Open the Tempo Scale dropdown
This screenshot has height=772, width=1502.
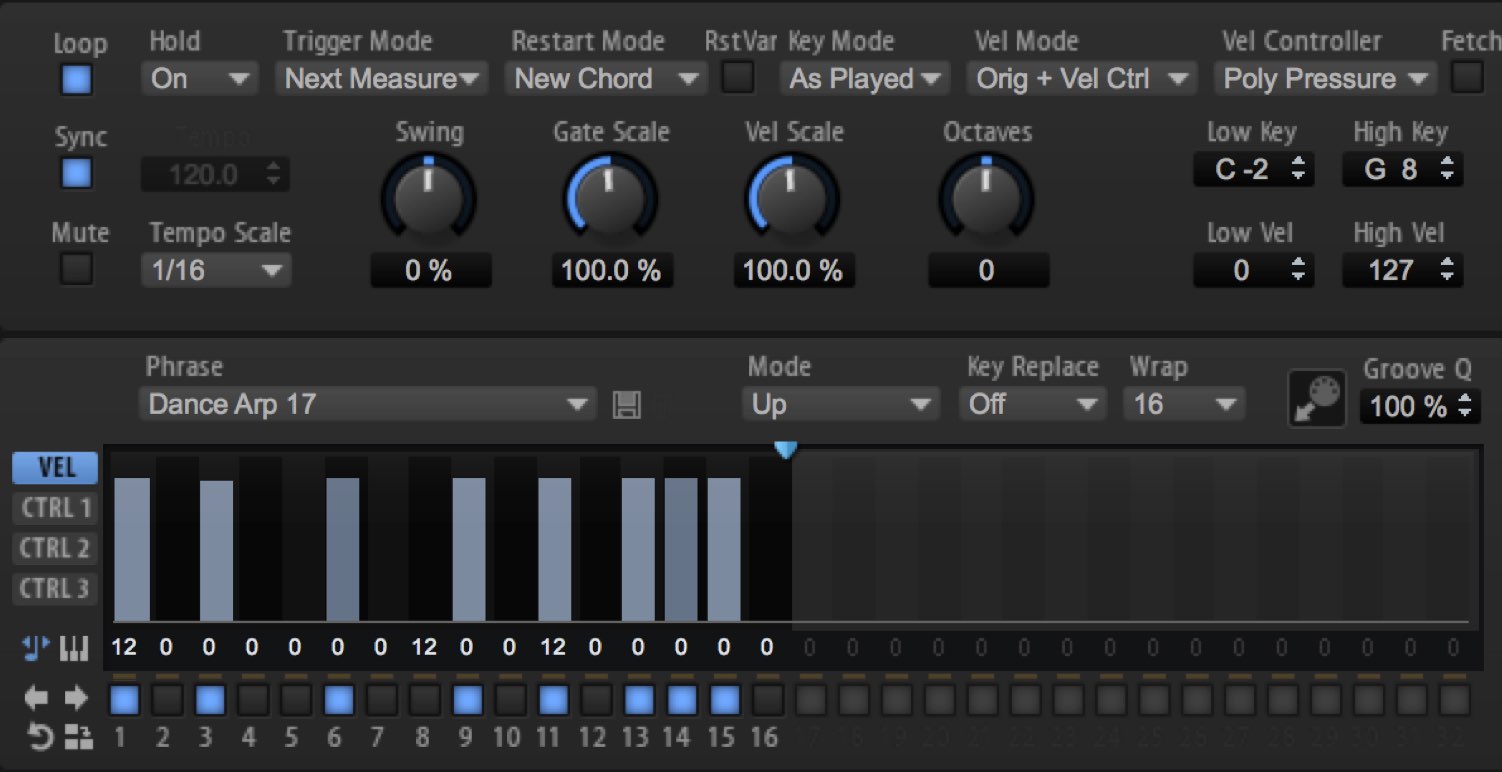pos(216,270)
